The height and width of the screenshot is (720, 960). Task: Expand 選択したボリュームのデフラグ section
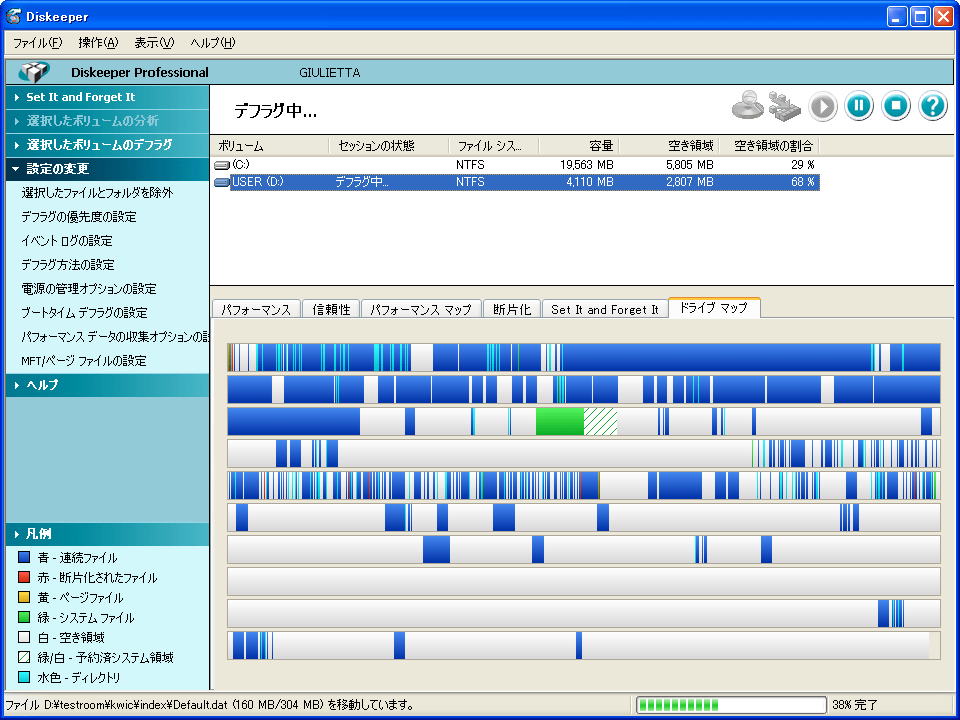pyautogui.click(x=107, y=145)
